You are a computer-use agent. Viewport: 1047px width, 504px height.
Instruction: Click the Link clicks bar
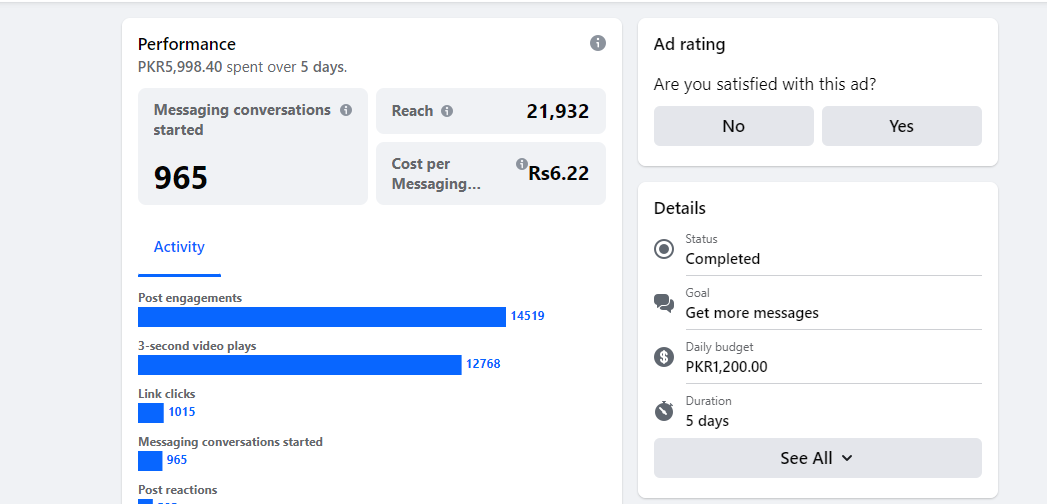tap(151, 412)
